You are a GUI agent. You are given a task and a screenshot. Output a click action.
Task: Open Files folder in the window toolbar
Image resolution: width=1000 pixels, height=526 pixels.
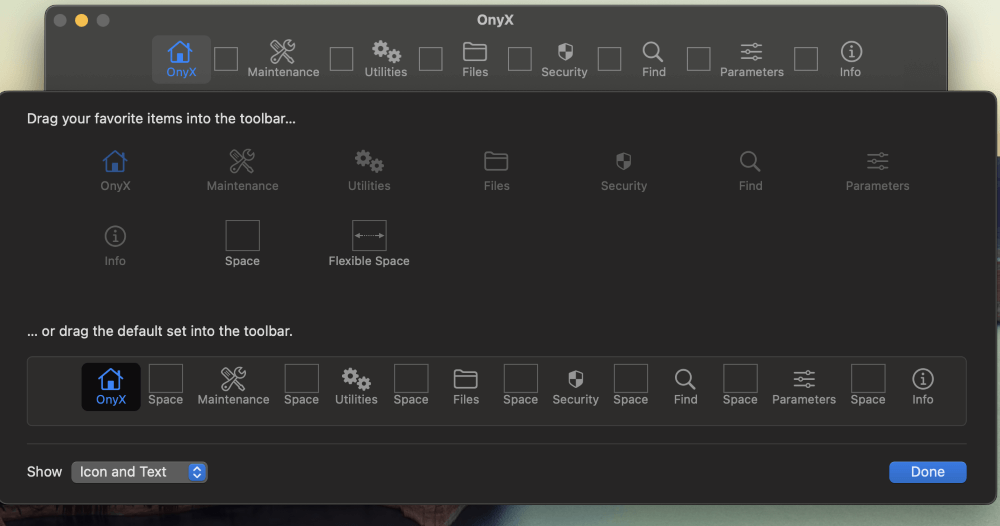pyautogui.click(x=475, y=59)
